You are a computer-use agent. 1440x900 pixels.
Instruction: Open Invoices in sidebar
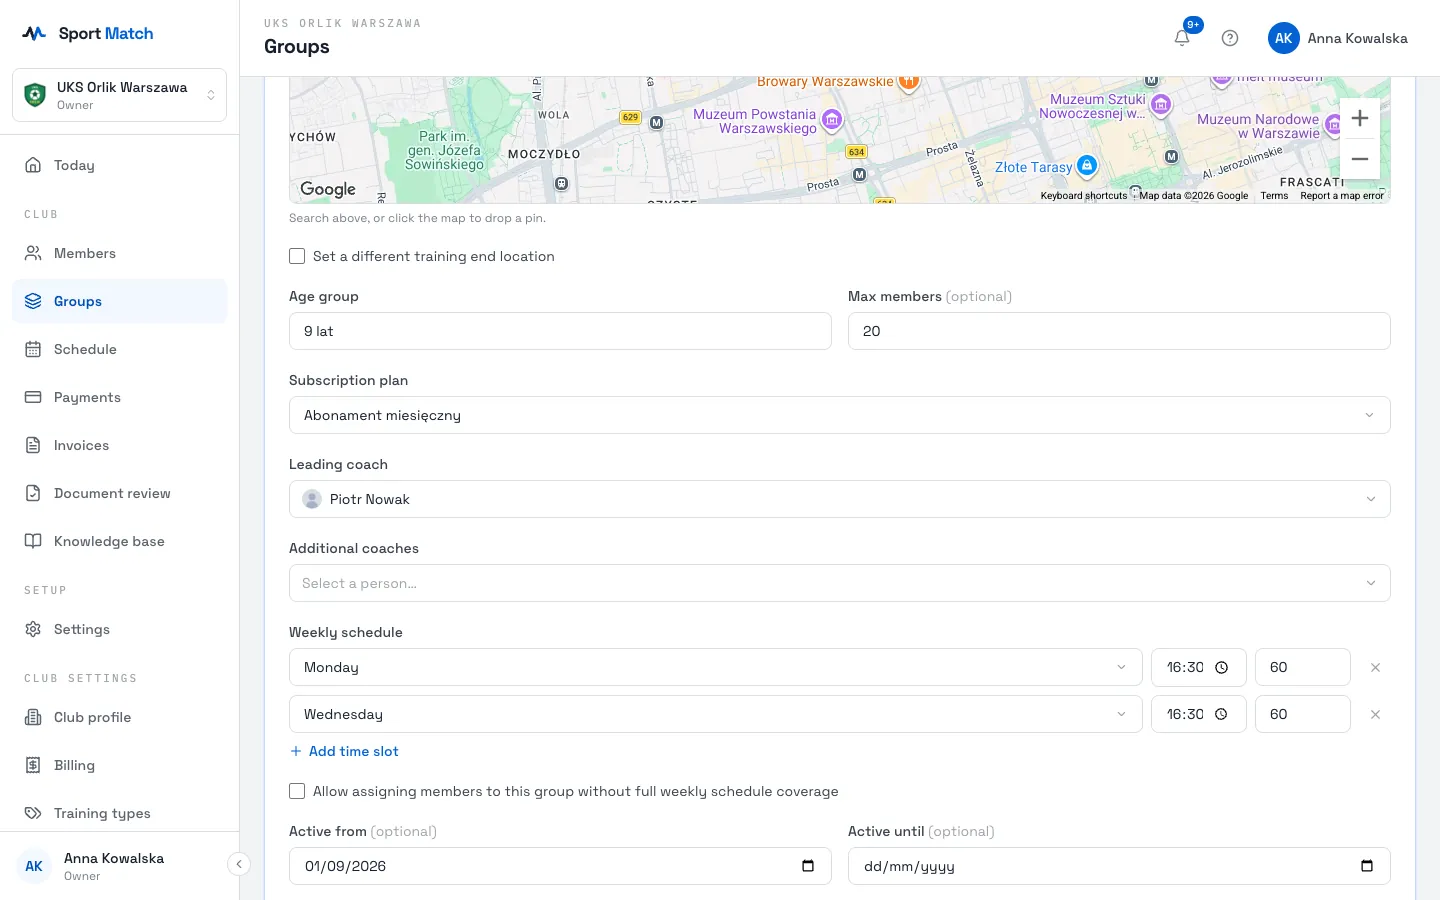[x=119, y=445]
